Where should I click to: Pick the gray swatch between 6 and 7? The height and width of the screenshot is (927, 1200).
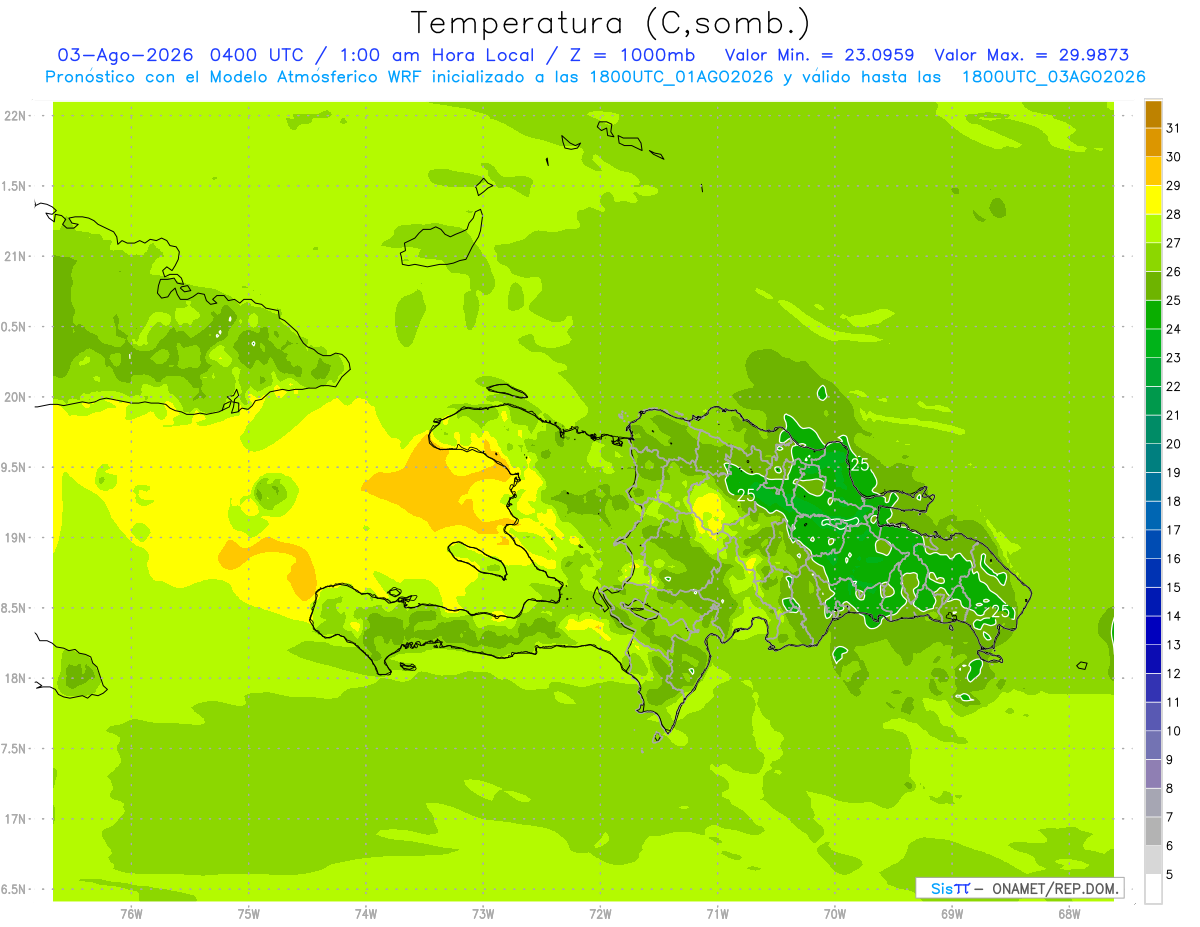[1153, 831]
